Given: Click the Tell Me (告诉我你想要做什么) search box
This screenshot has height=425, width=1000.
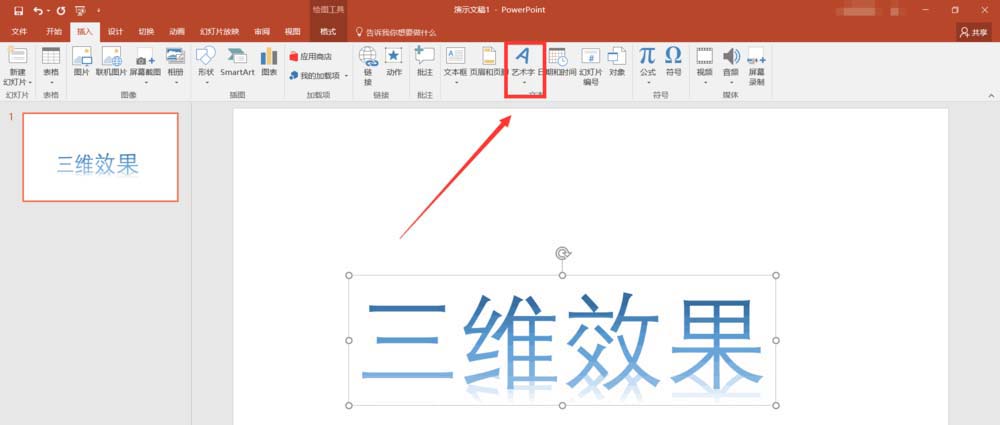Looking at the screenshot, I should click(396, 32).
